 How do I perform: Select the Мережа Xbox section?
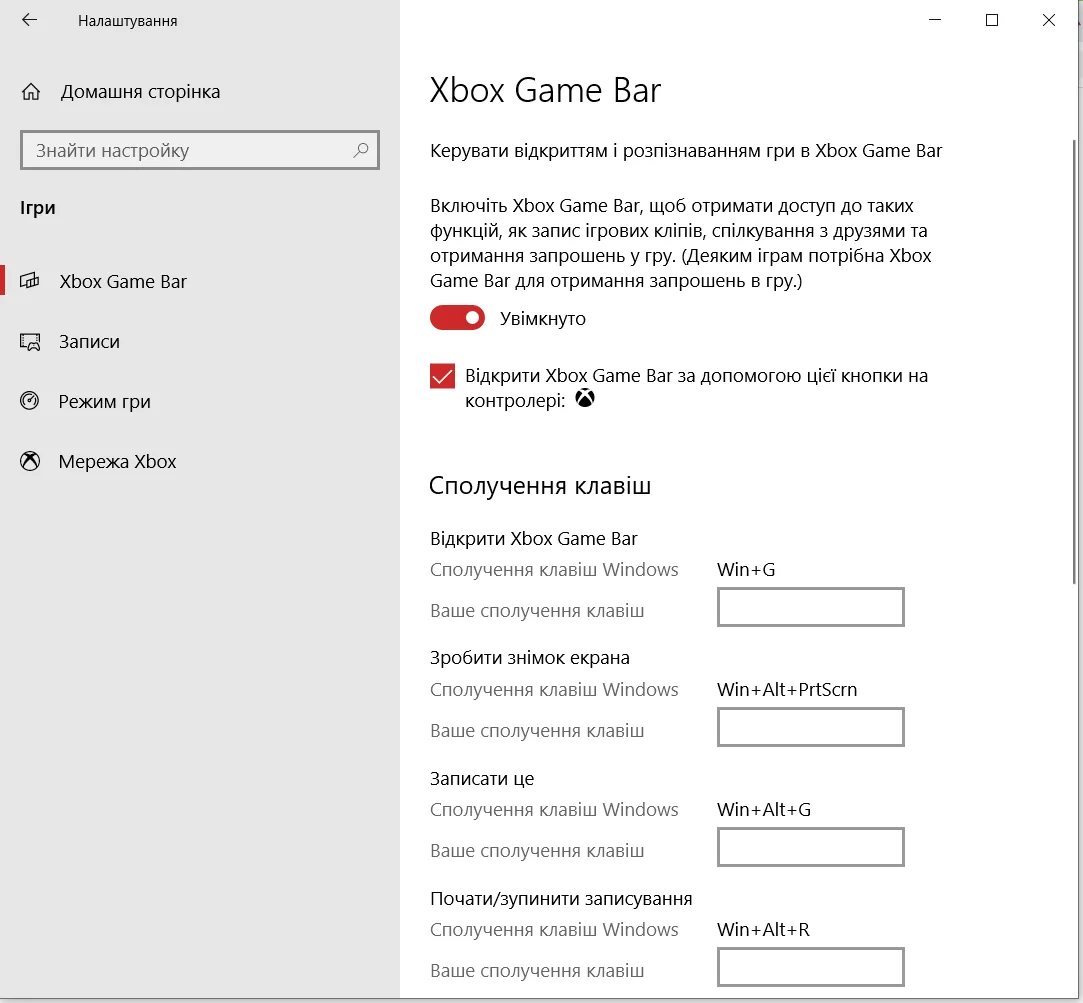tap(200, 461)
